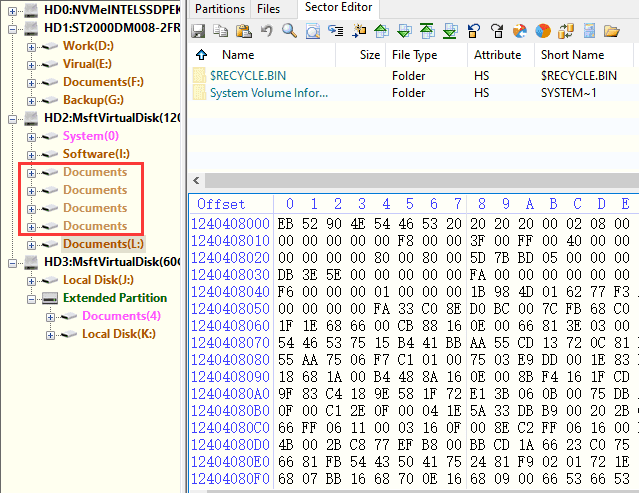Click the Paste clipboard icon
639x493 pixels.
click(245, 31)
